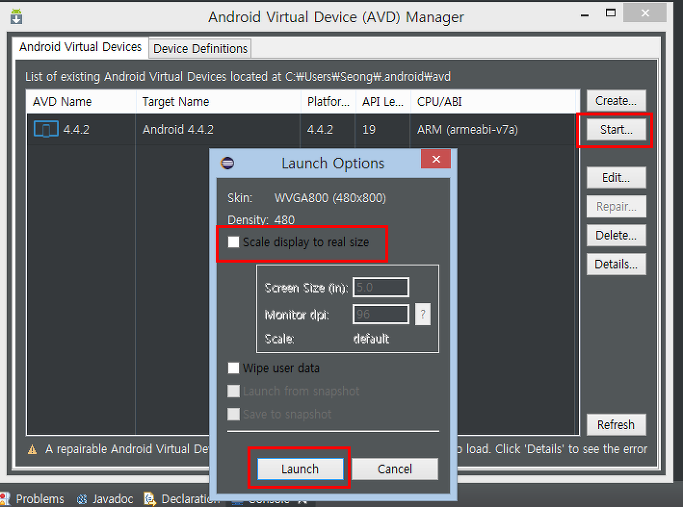Minimize the AVD Manager window
This screenshot has width=683, height=507.
tap(585, 15)
